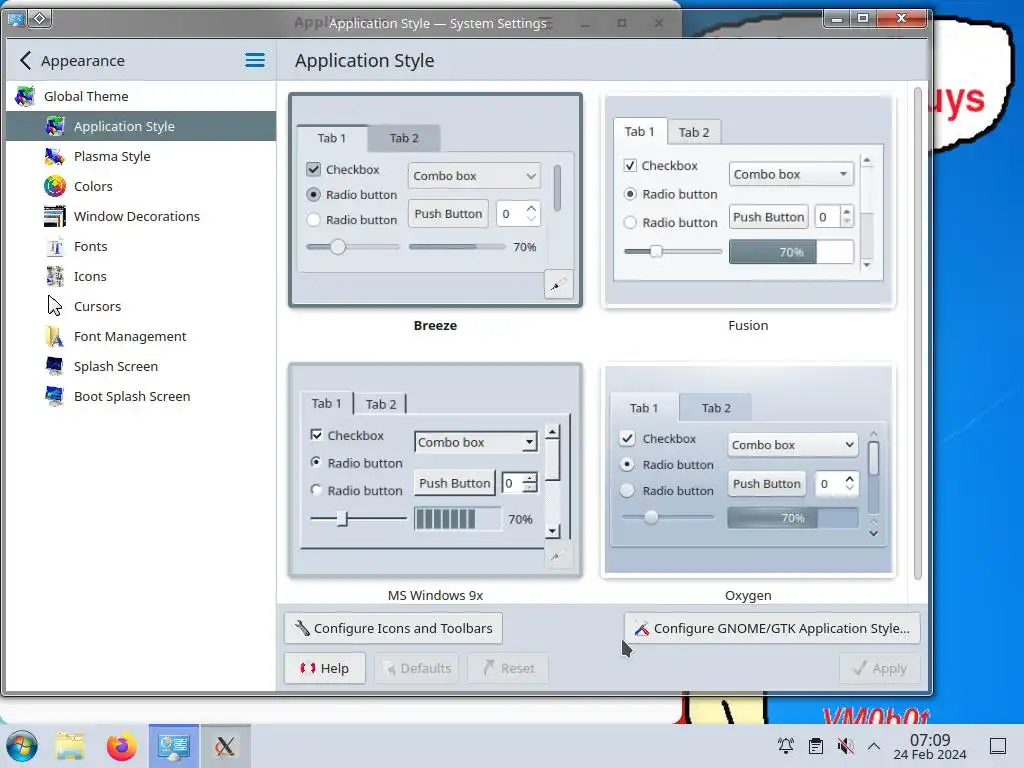This screenshot has width=1024, height=768.
Task: Open the Windows-style start menu button
Action: coord(22,746)
